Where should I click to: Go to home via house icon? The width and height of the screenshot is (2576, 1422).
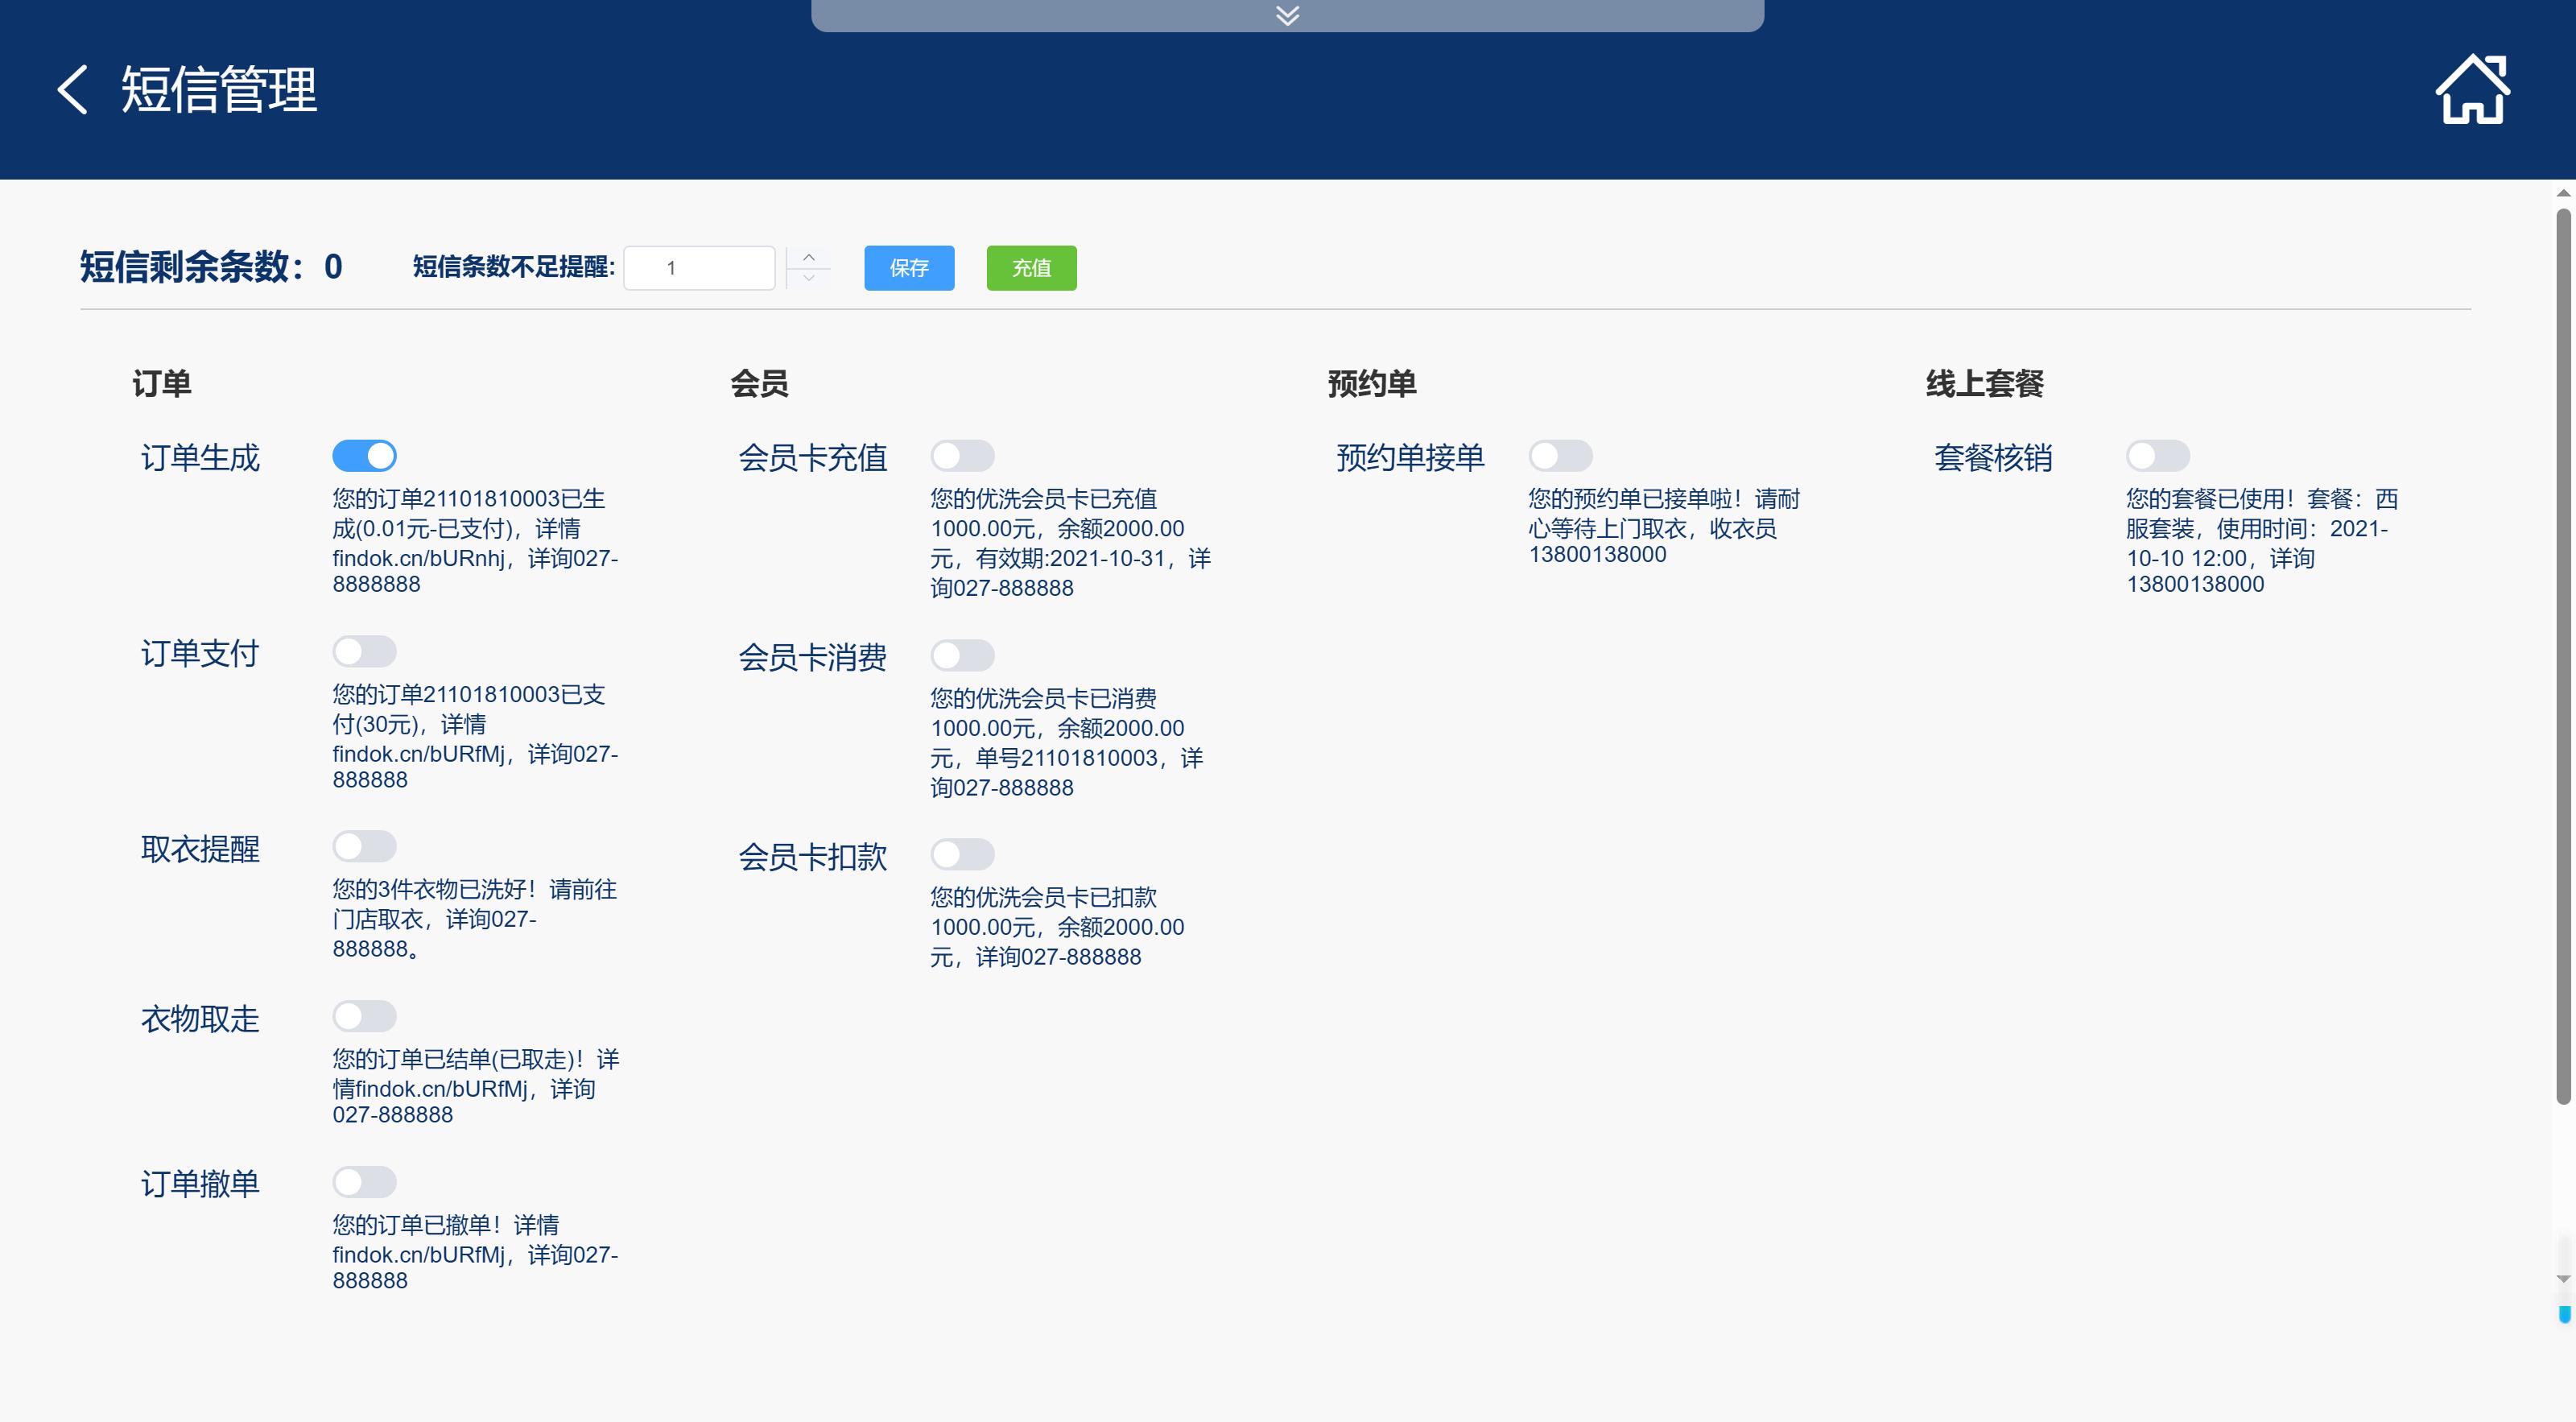point(2471,90)
